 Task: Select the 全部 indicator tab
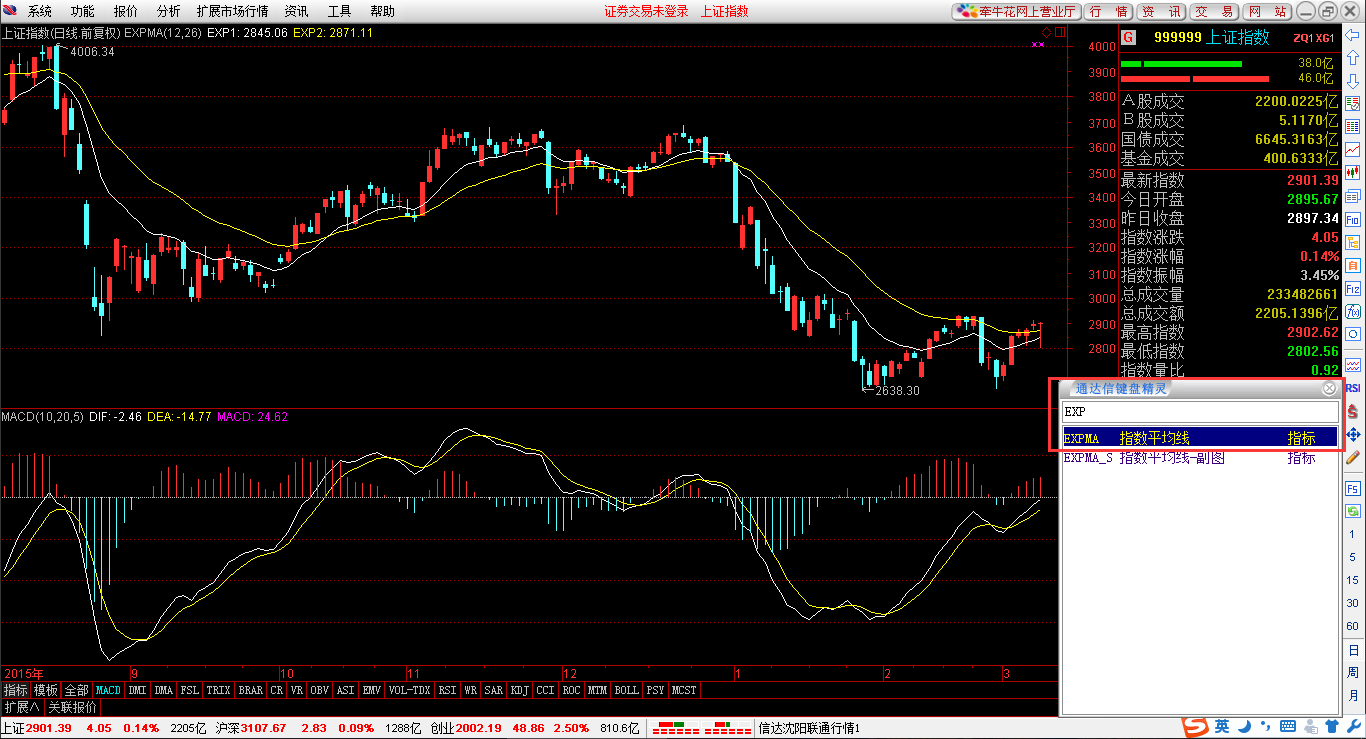point(77,690)
